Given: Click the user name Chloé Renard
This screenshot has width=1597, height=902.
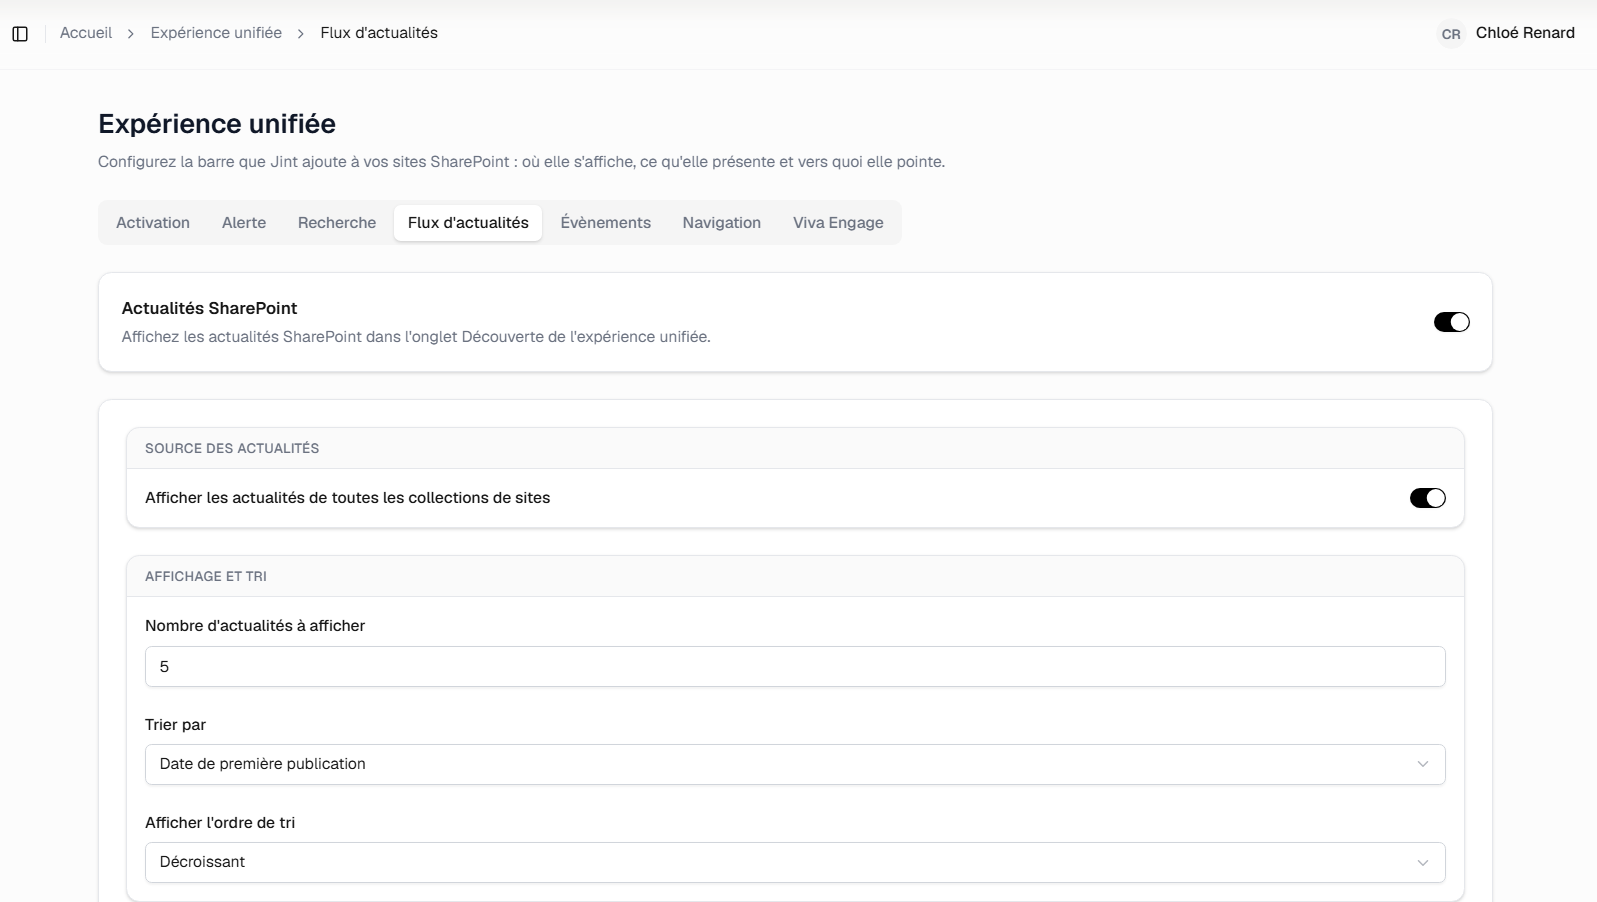Looking at the screenshot, I should tap(1525, 33).
